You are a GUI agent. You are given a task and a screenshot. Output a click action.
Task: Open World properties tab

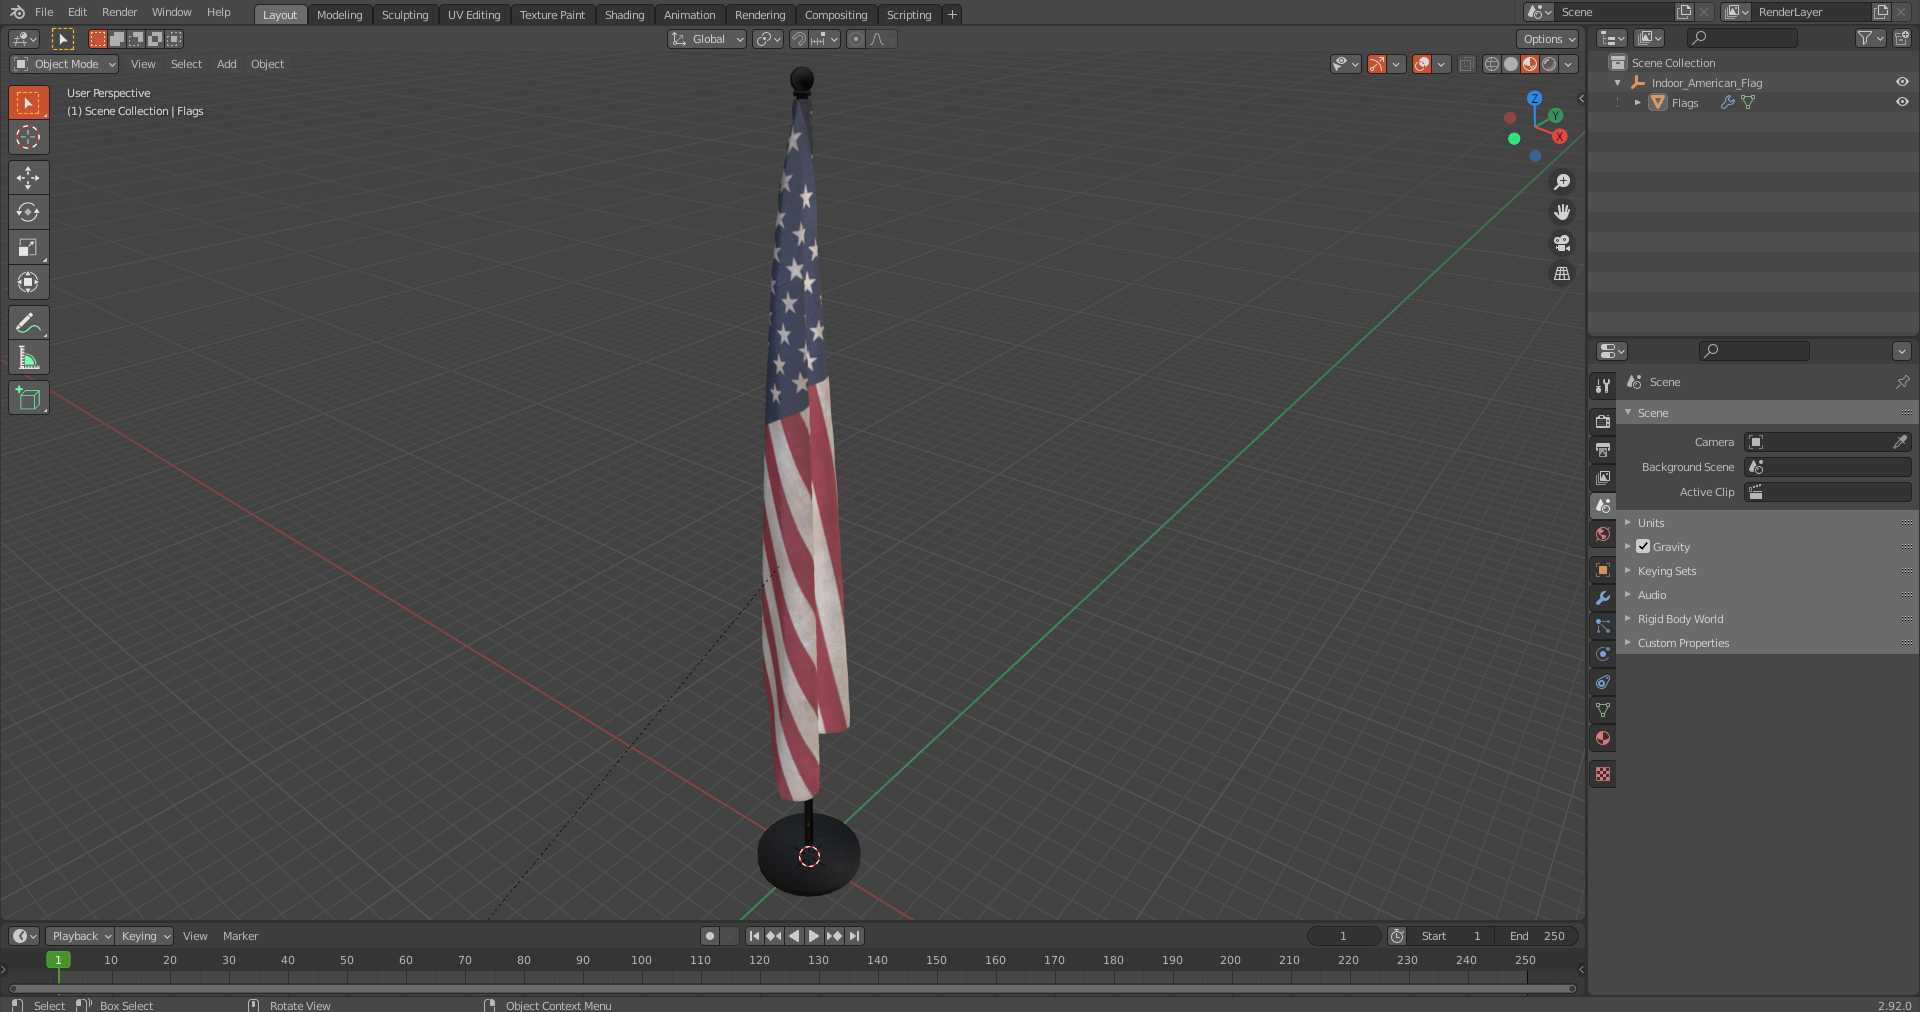pos(1603,534)
